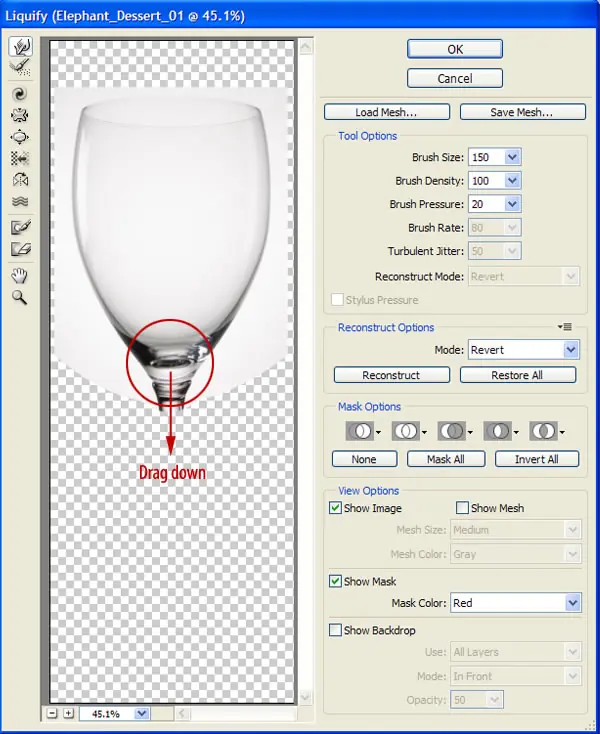Click the Load Mesh button

(x=387, y=112)
